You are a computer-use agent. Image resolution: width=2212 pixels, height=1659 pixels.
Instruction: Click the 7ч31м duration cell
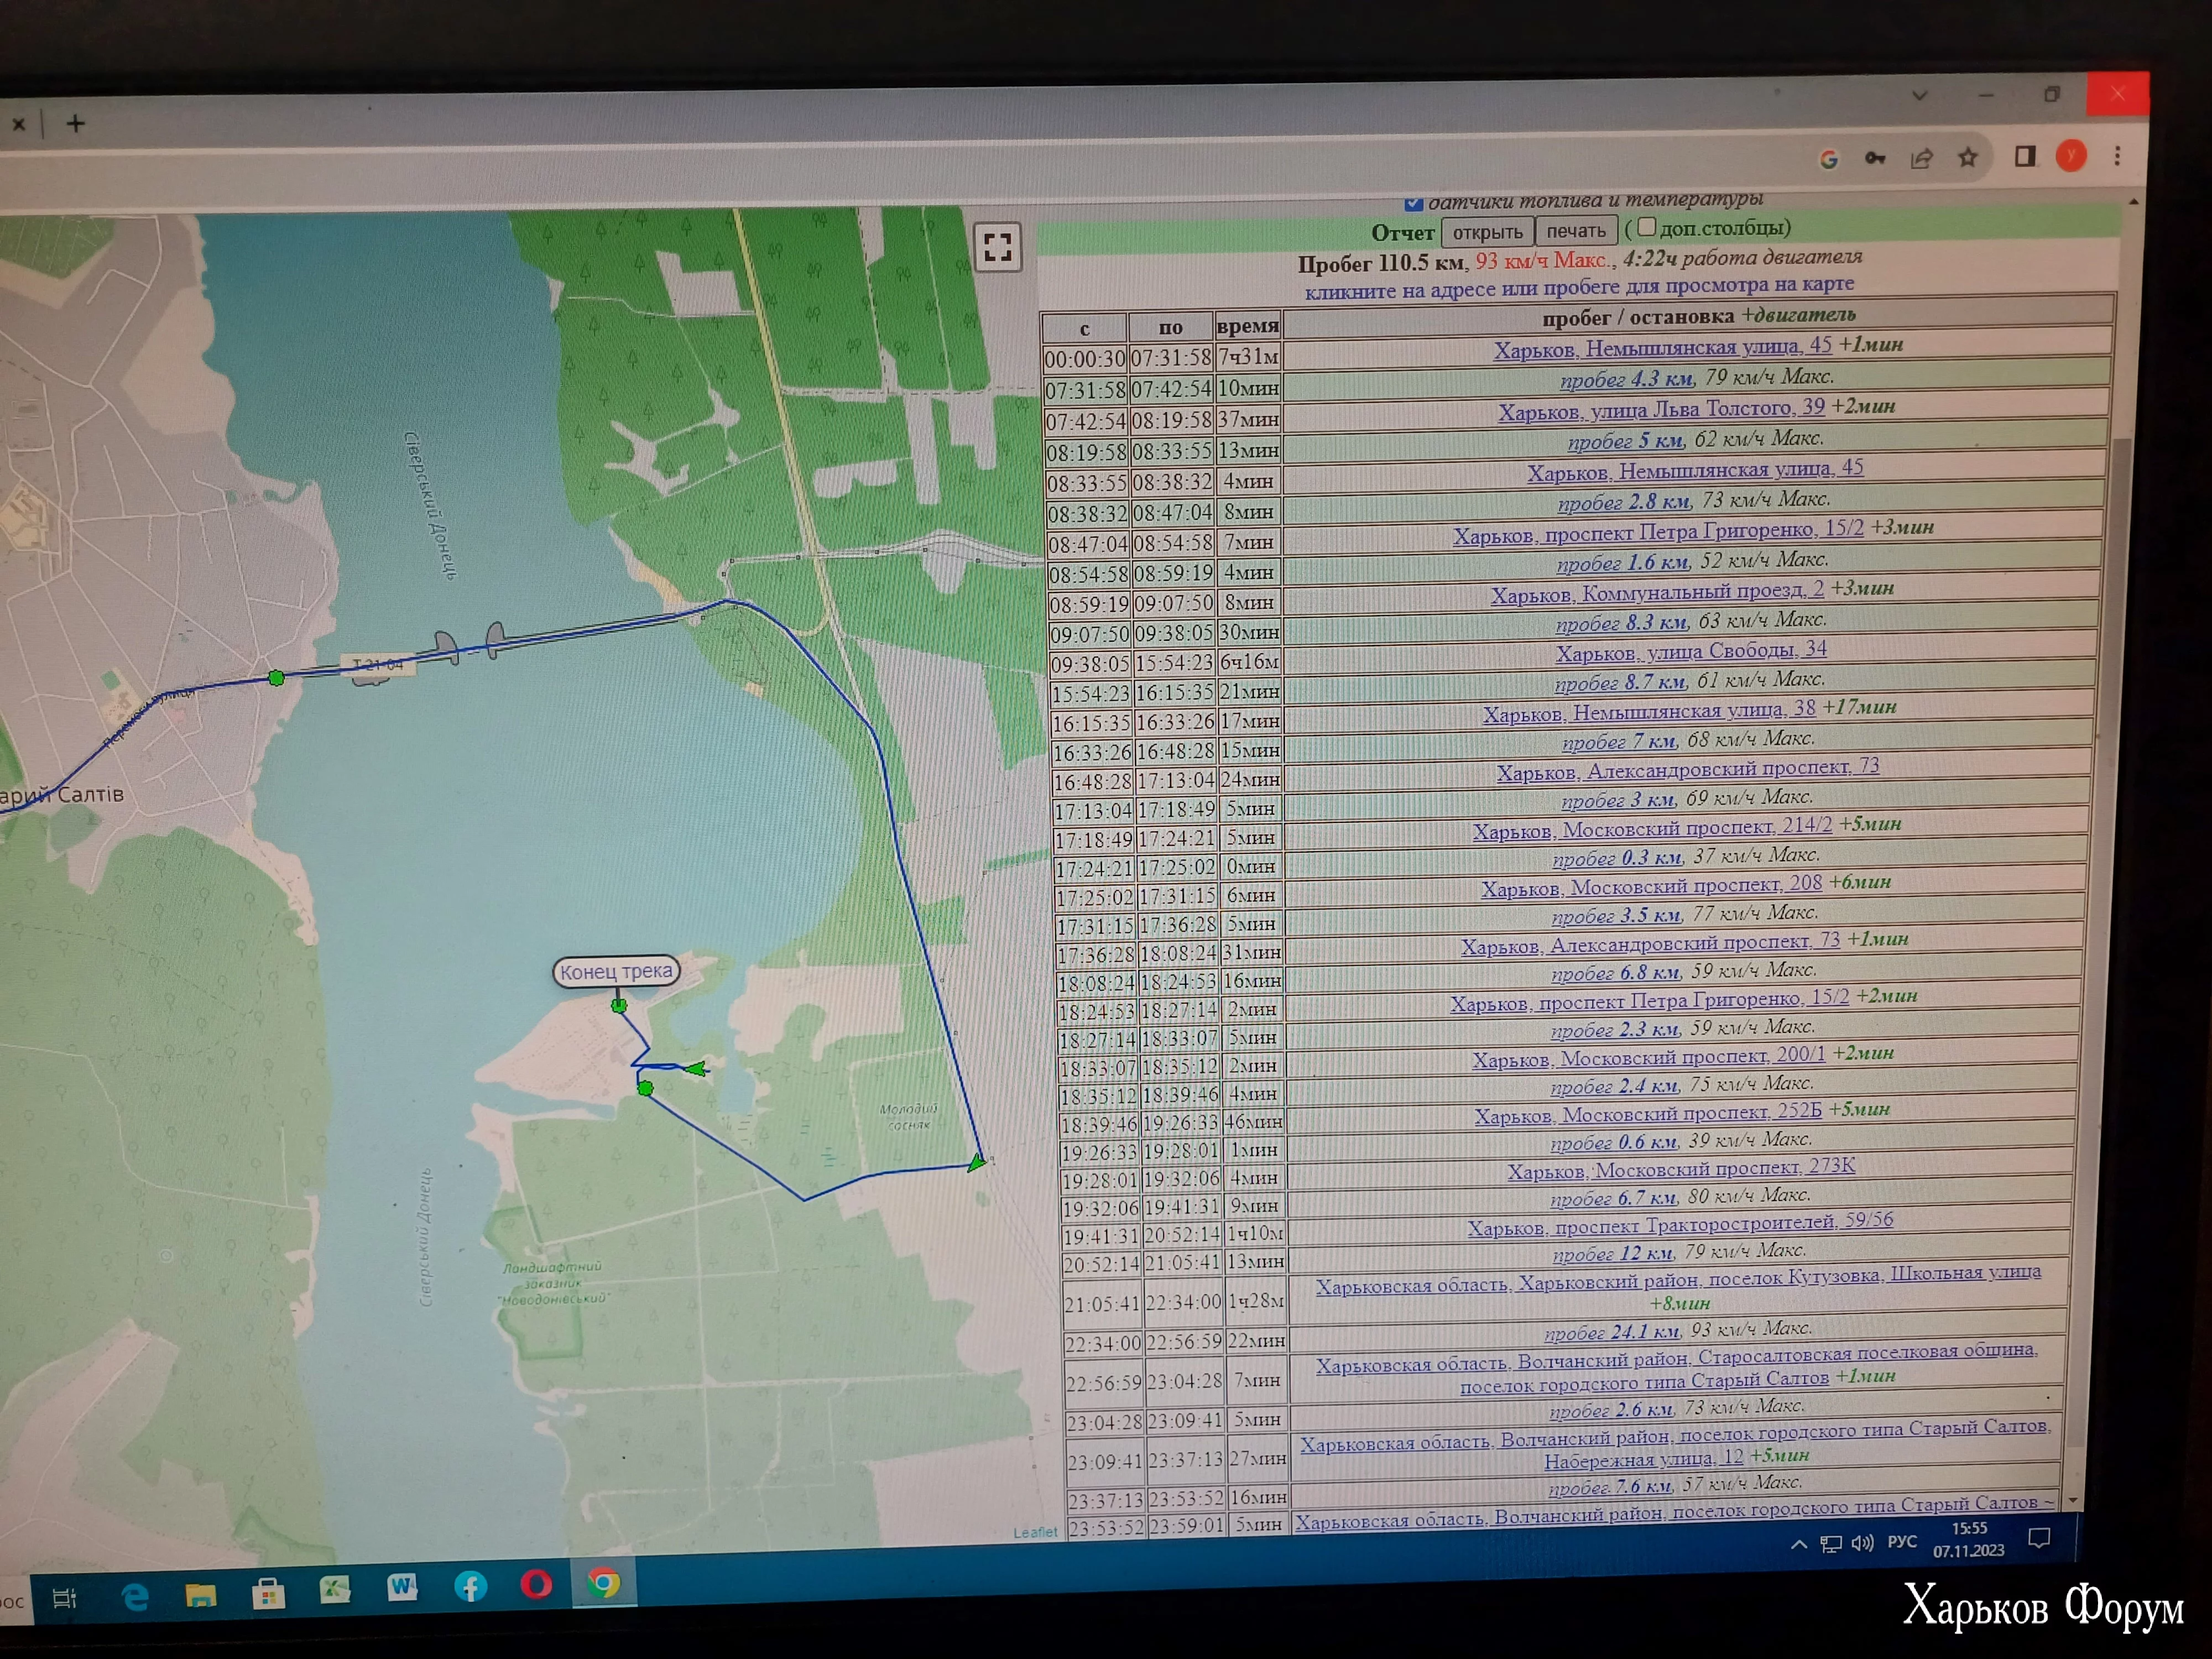coord(1248,357)
